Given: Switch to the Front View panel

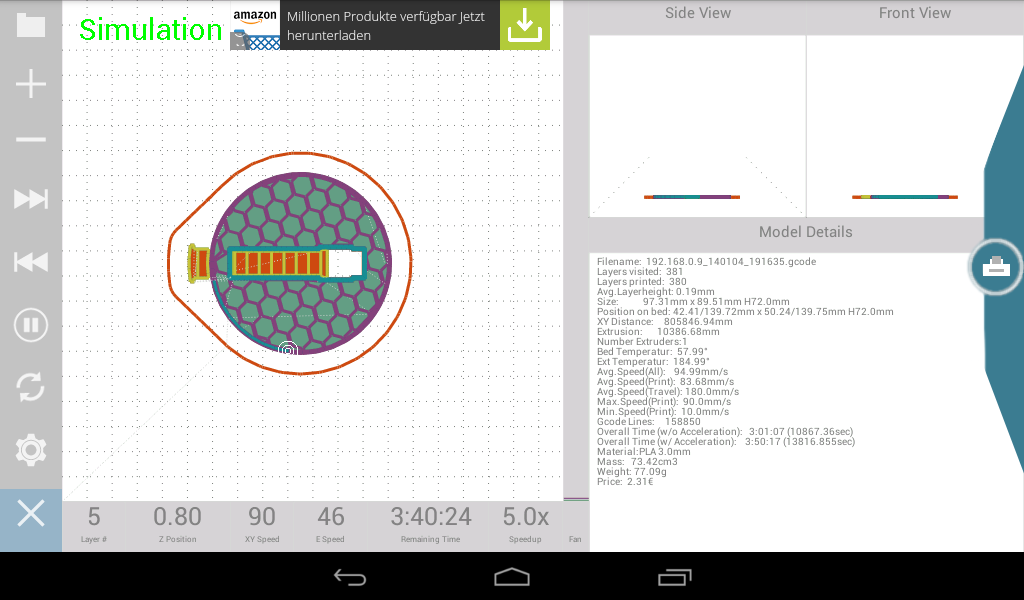Looking at the screenshot, I should pyautogui.click(x=914, y=13).
